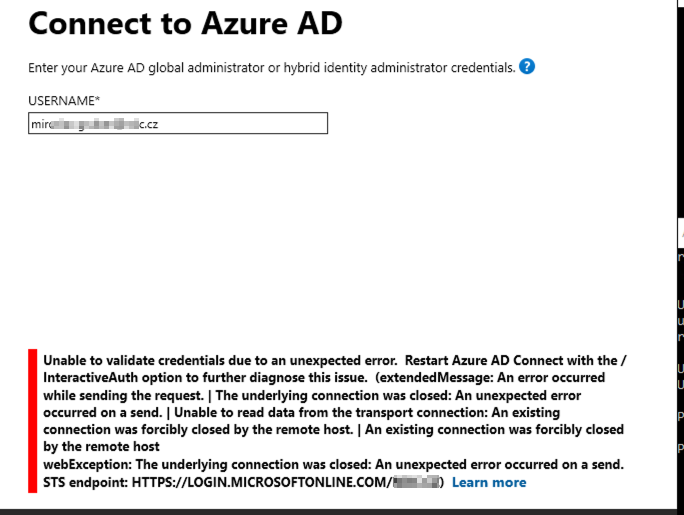Place cursor at start of username text

point(31,124)
